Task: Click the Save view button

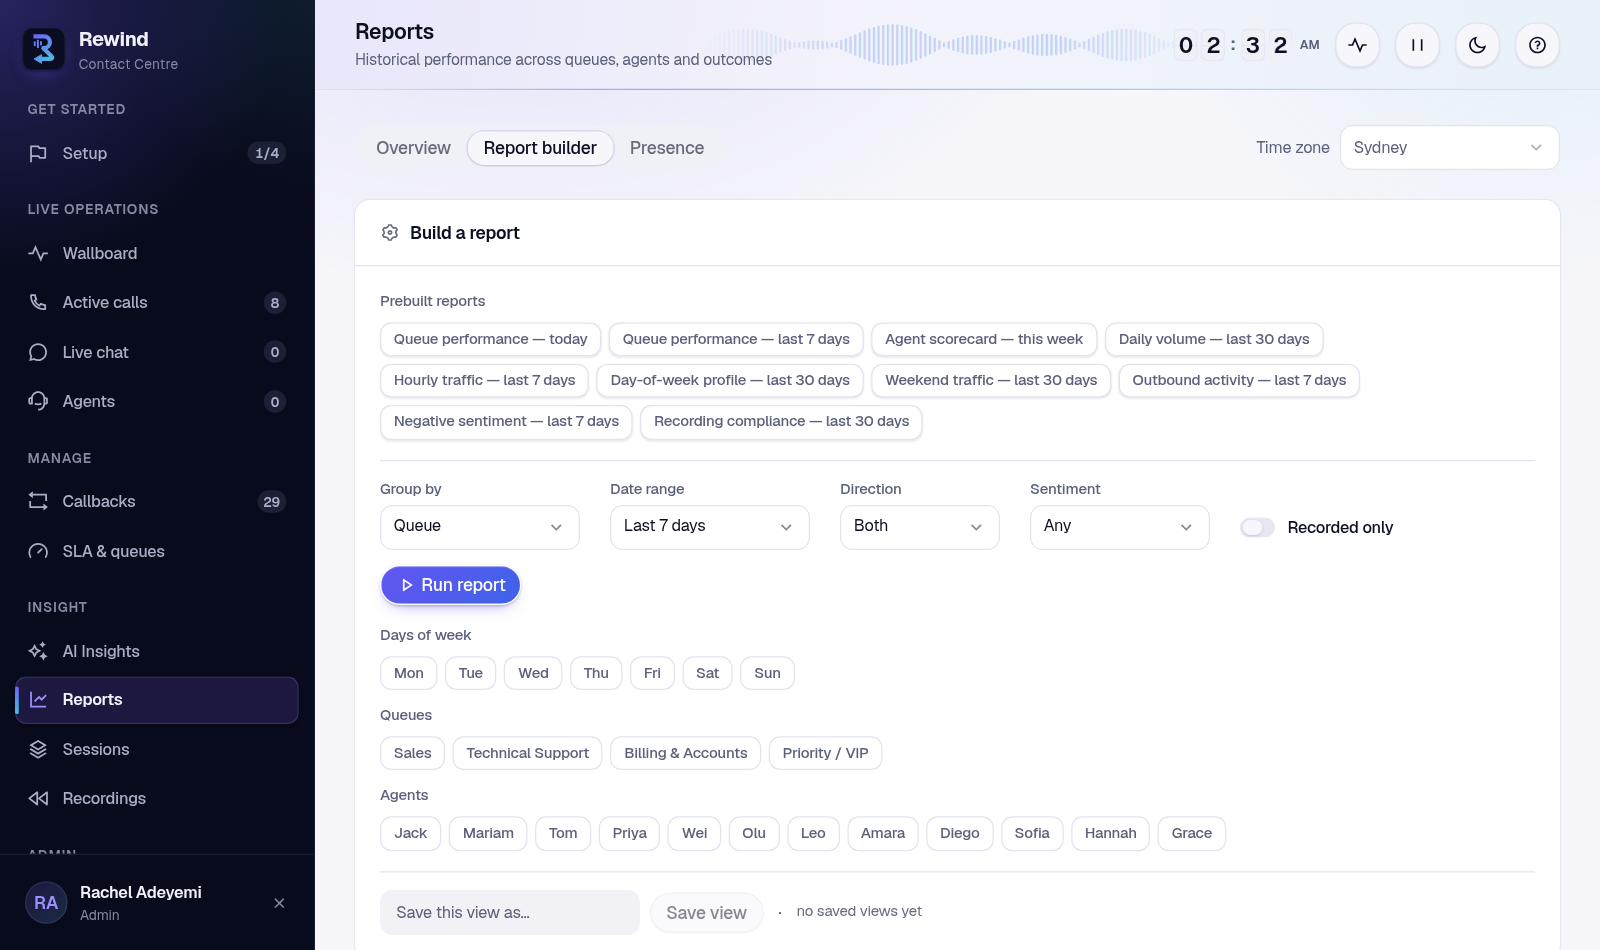Action: click(x=707, y=913)
